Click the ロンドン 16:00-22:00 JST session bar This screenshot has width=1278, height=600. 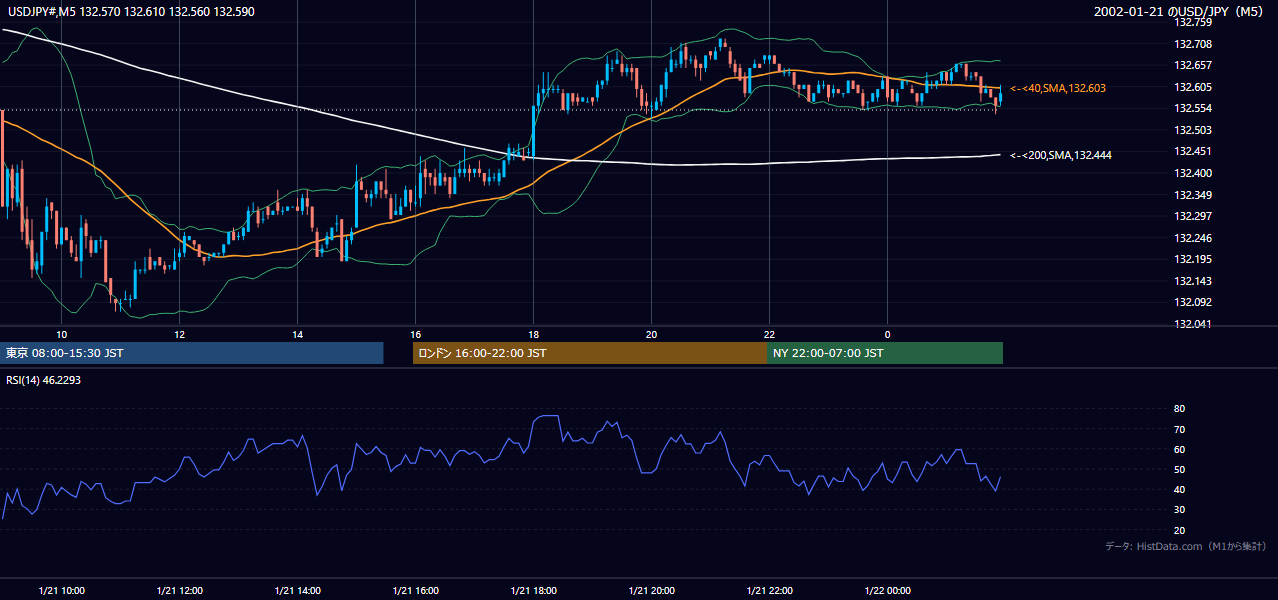click(x=590, y=353)
